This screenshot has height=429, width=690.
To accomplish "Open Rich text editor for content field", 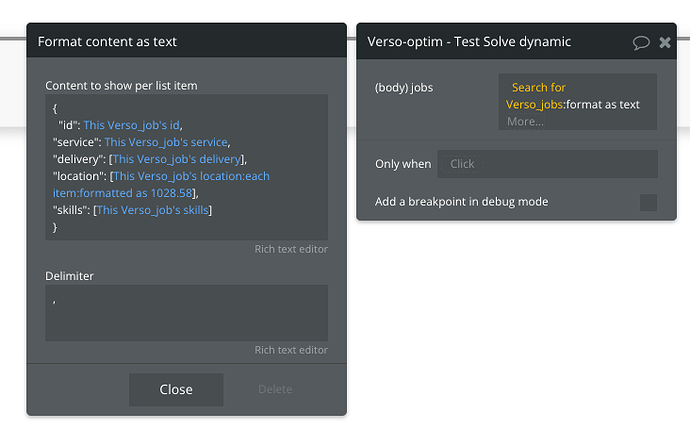I will pos(290,249).
